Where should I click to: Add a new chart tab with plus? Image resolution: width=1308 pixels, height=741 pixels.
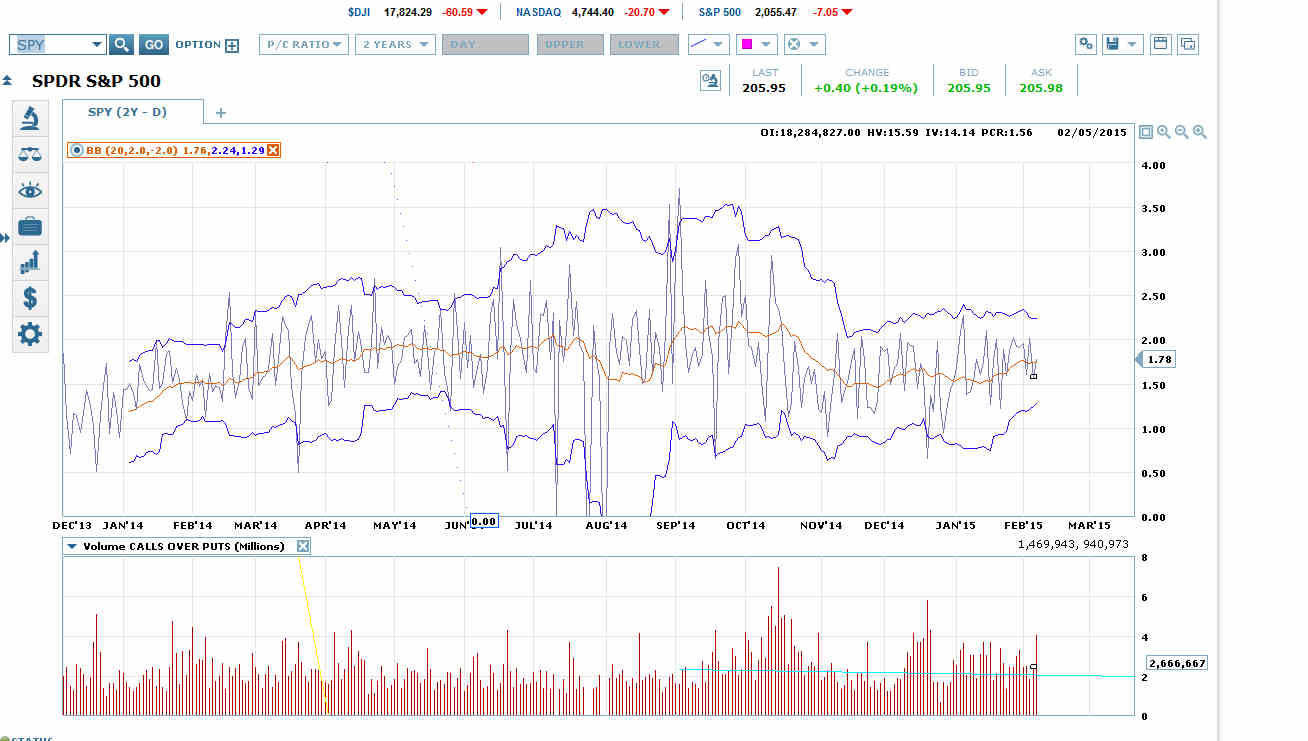pos(221,113)
